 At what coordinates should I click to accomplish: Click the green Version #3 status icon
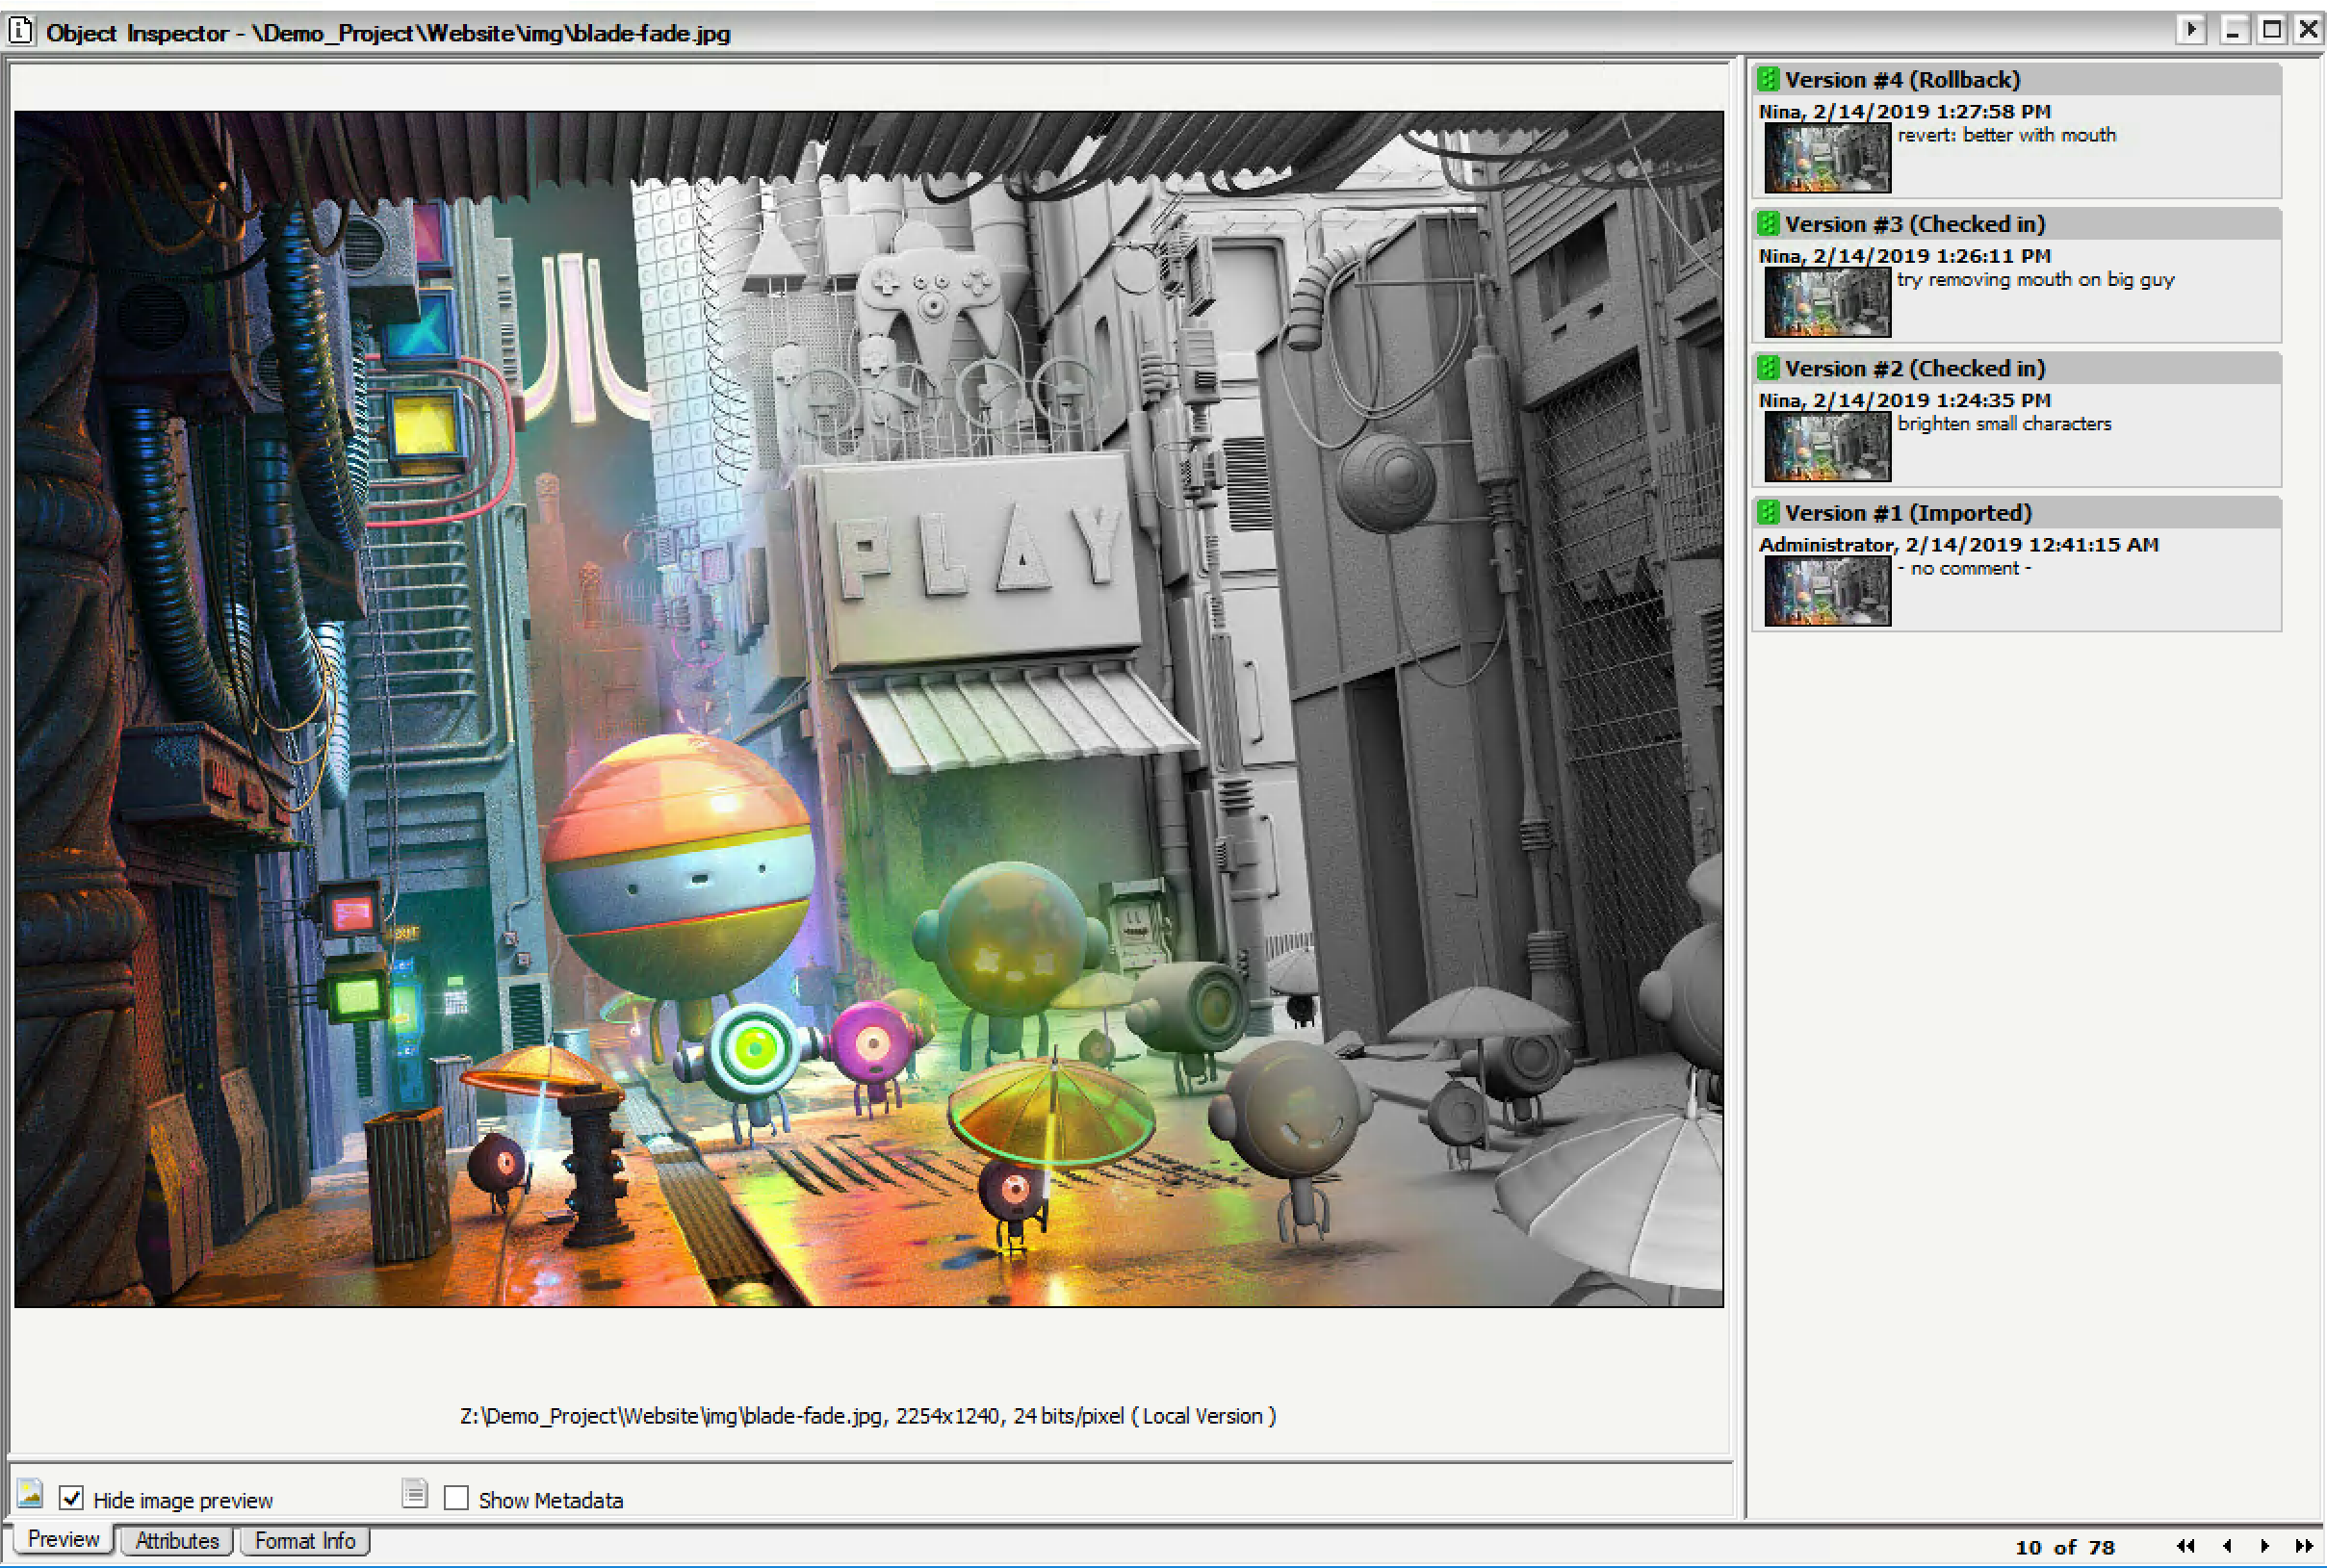click(1768, 223)
